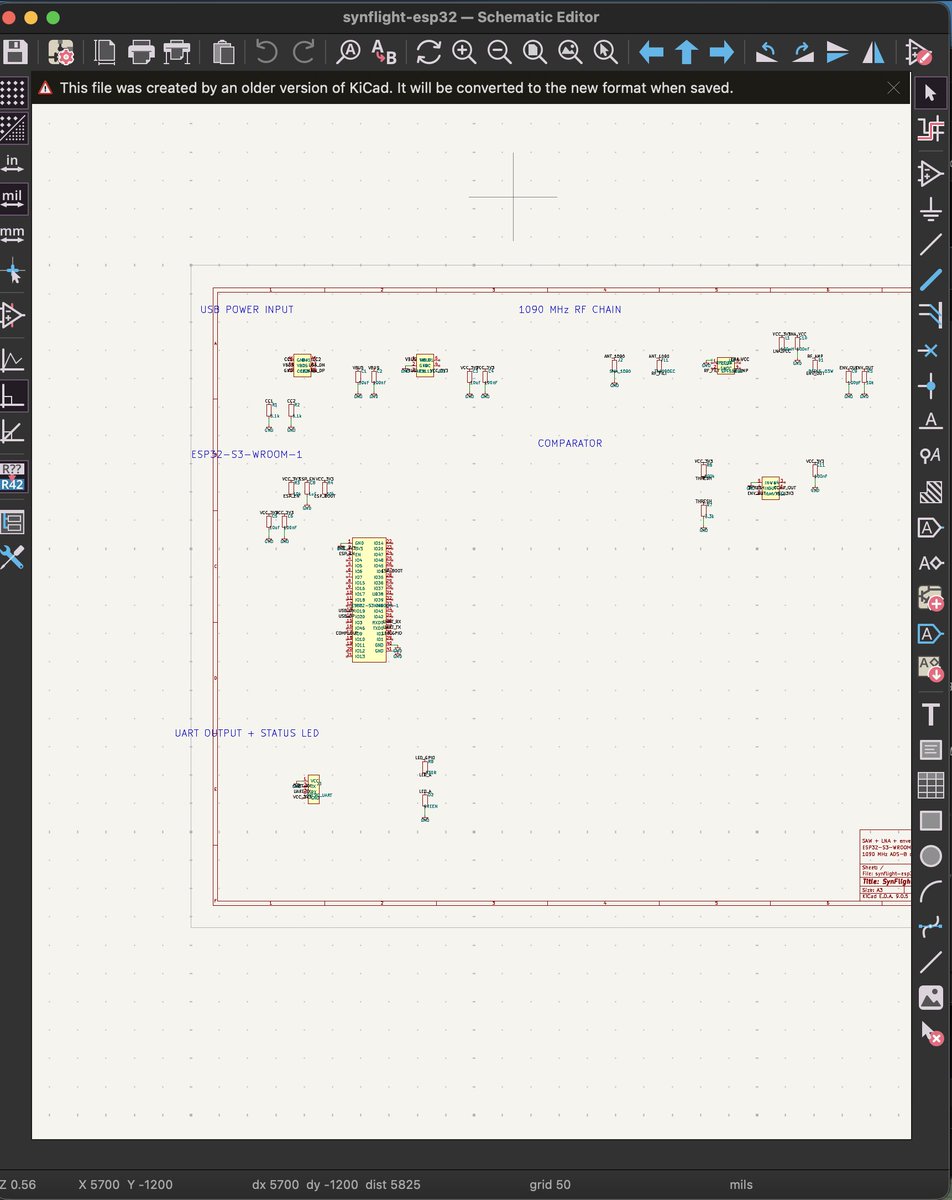Viewport: 952px width, 1200px height.
Task: Place a symbol with op-amp icon
Action: point(931,173)
